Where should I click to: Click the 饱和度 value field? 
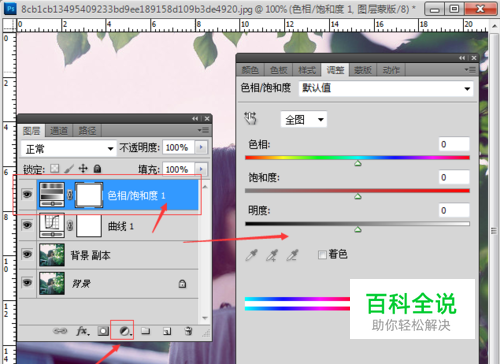coord(454,177)
